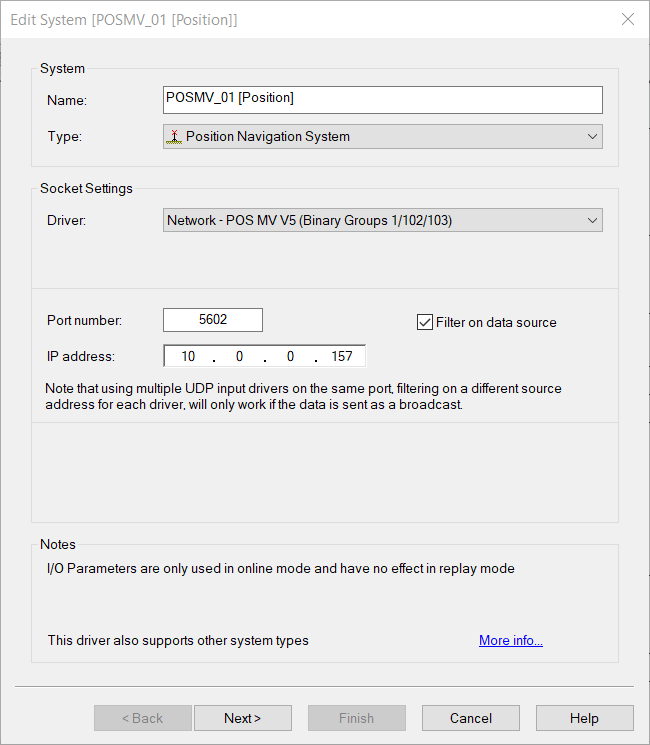This screenshot has height=745, width=650.
Task: Toggle the Filter on data source checkbox
Action: point(424,322)
